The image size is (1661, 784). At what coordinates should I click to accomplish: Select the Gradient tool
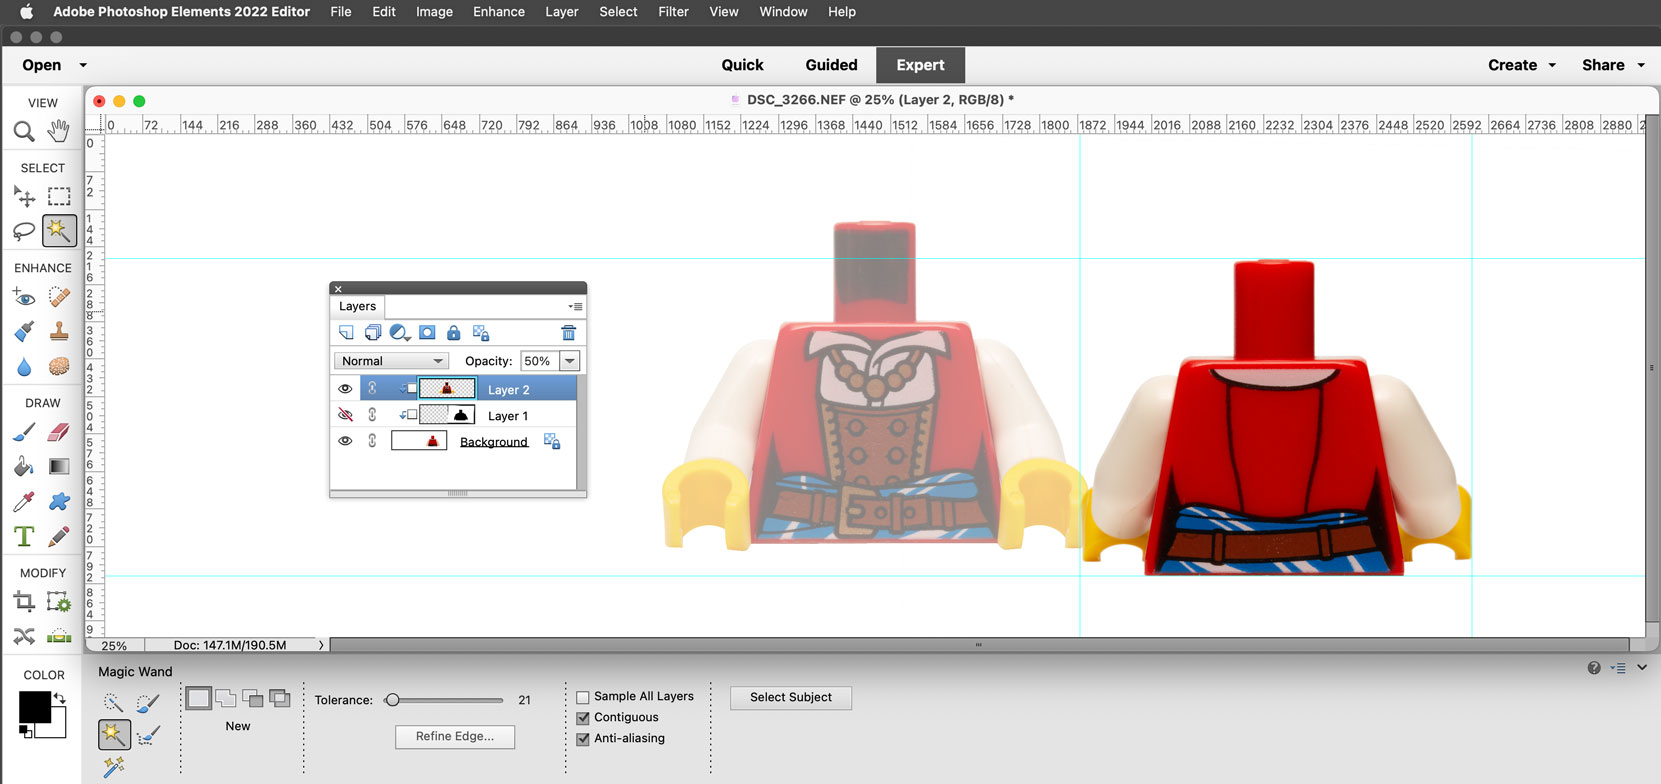click(x=59, y=466)
